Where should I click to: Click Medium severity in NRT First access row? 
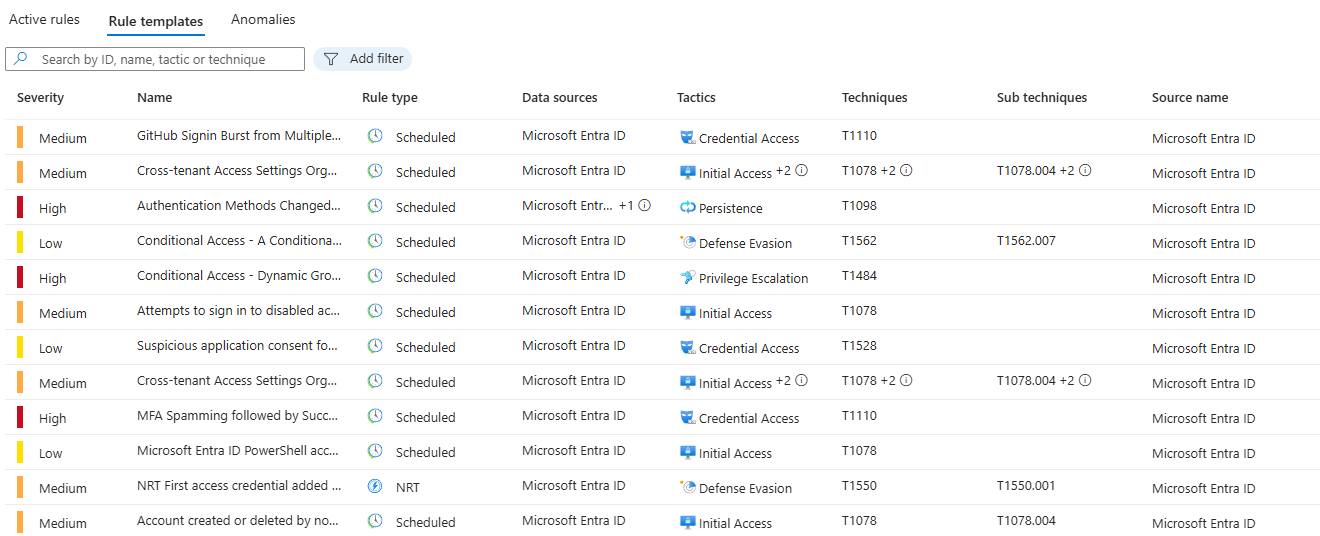(x=63, y=488)
